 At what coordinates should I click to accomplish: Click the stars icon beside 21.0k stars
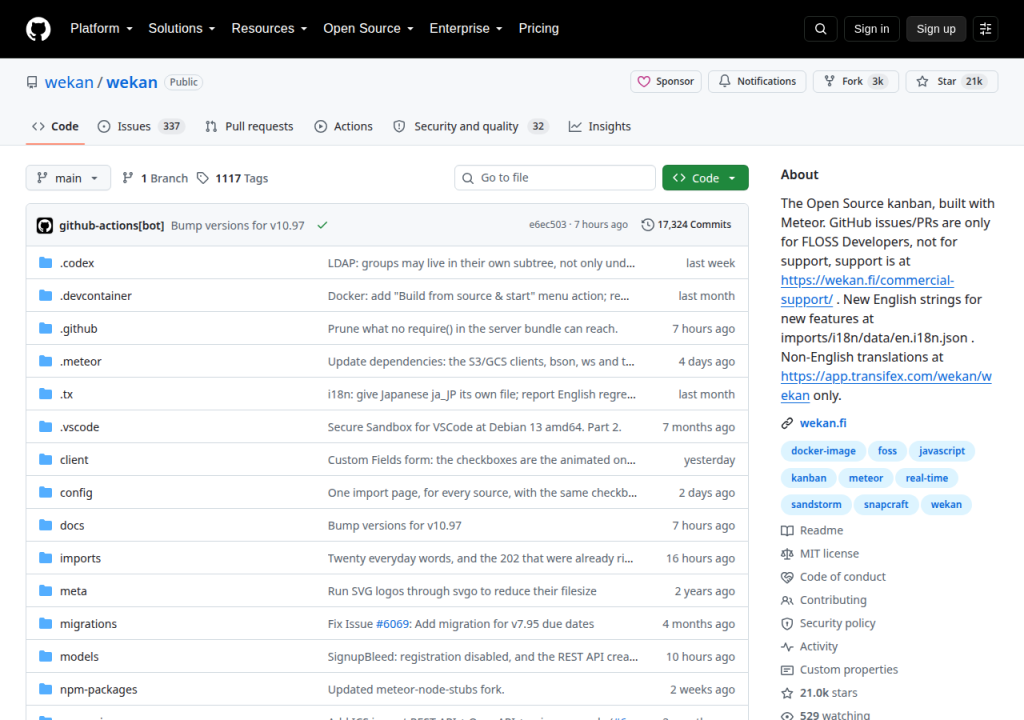[787, 693]
